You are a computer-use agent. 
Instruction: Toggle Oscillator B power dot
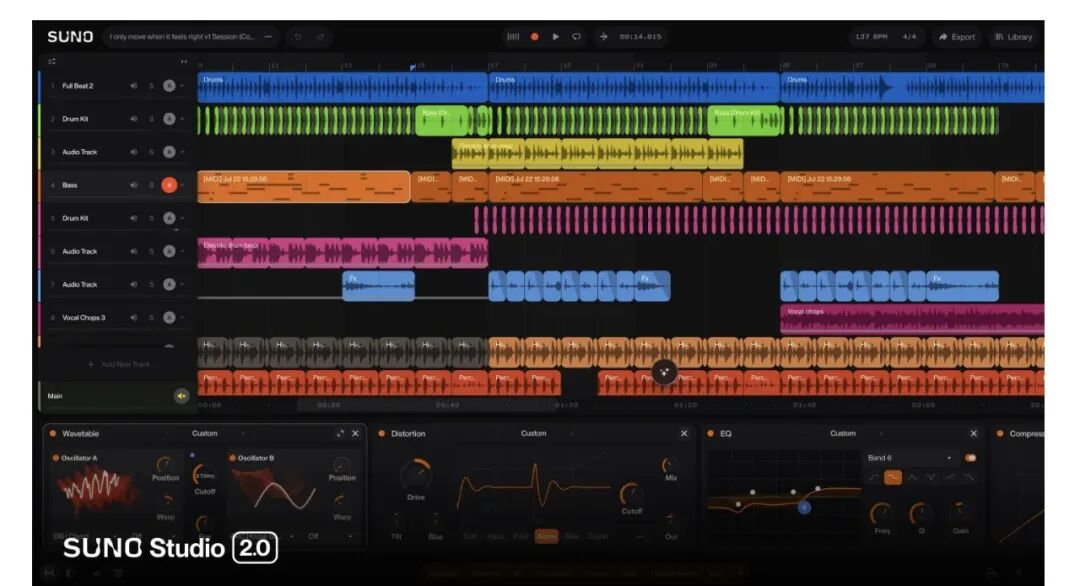click(233, 458)
